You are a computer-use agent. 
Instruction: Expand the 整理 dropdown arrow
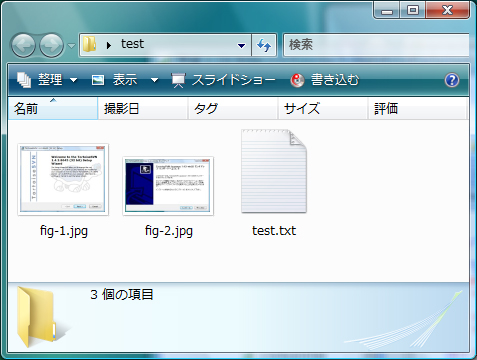pos(73,80)
